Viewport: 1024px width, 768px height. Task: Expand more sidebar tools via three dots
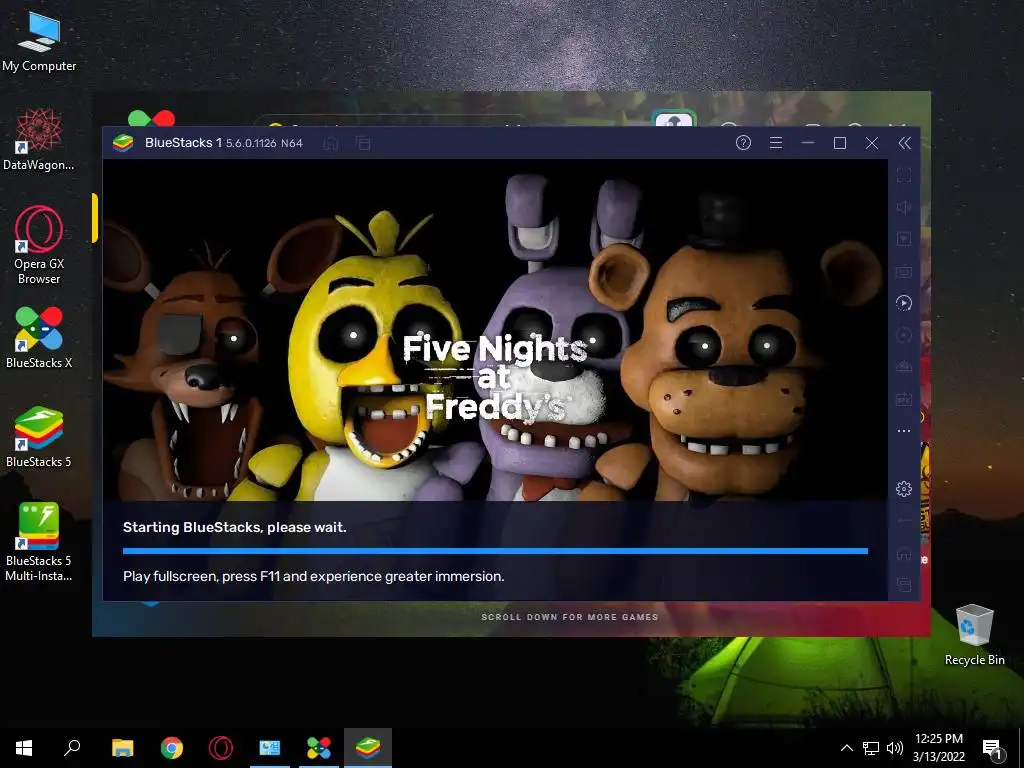pyautogui.click(x=904, y=431)
